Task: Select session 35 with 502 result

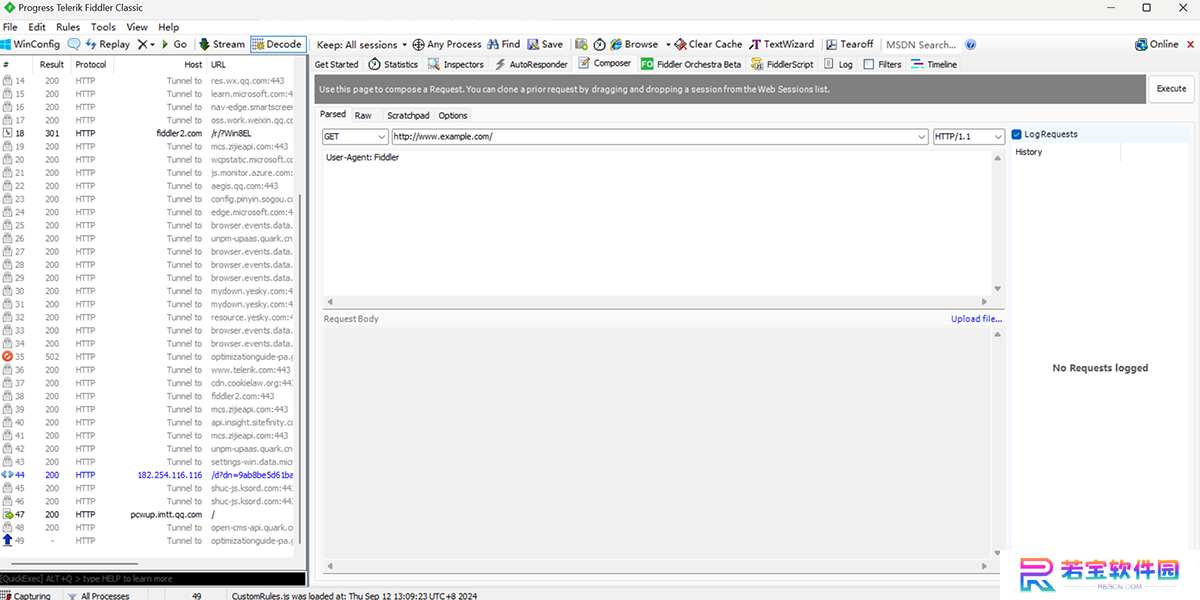Action: pyautogui.click(x=148, y=357)
